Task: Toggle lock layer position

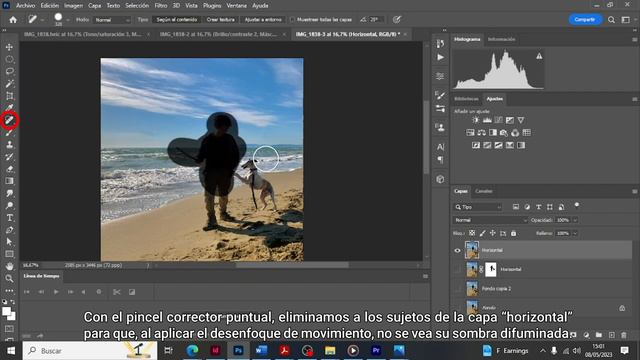Action: click(x=493, y=233)
